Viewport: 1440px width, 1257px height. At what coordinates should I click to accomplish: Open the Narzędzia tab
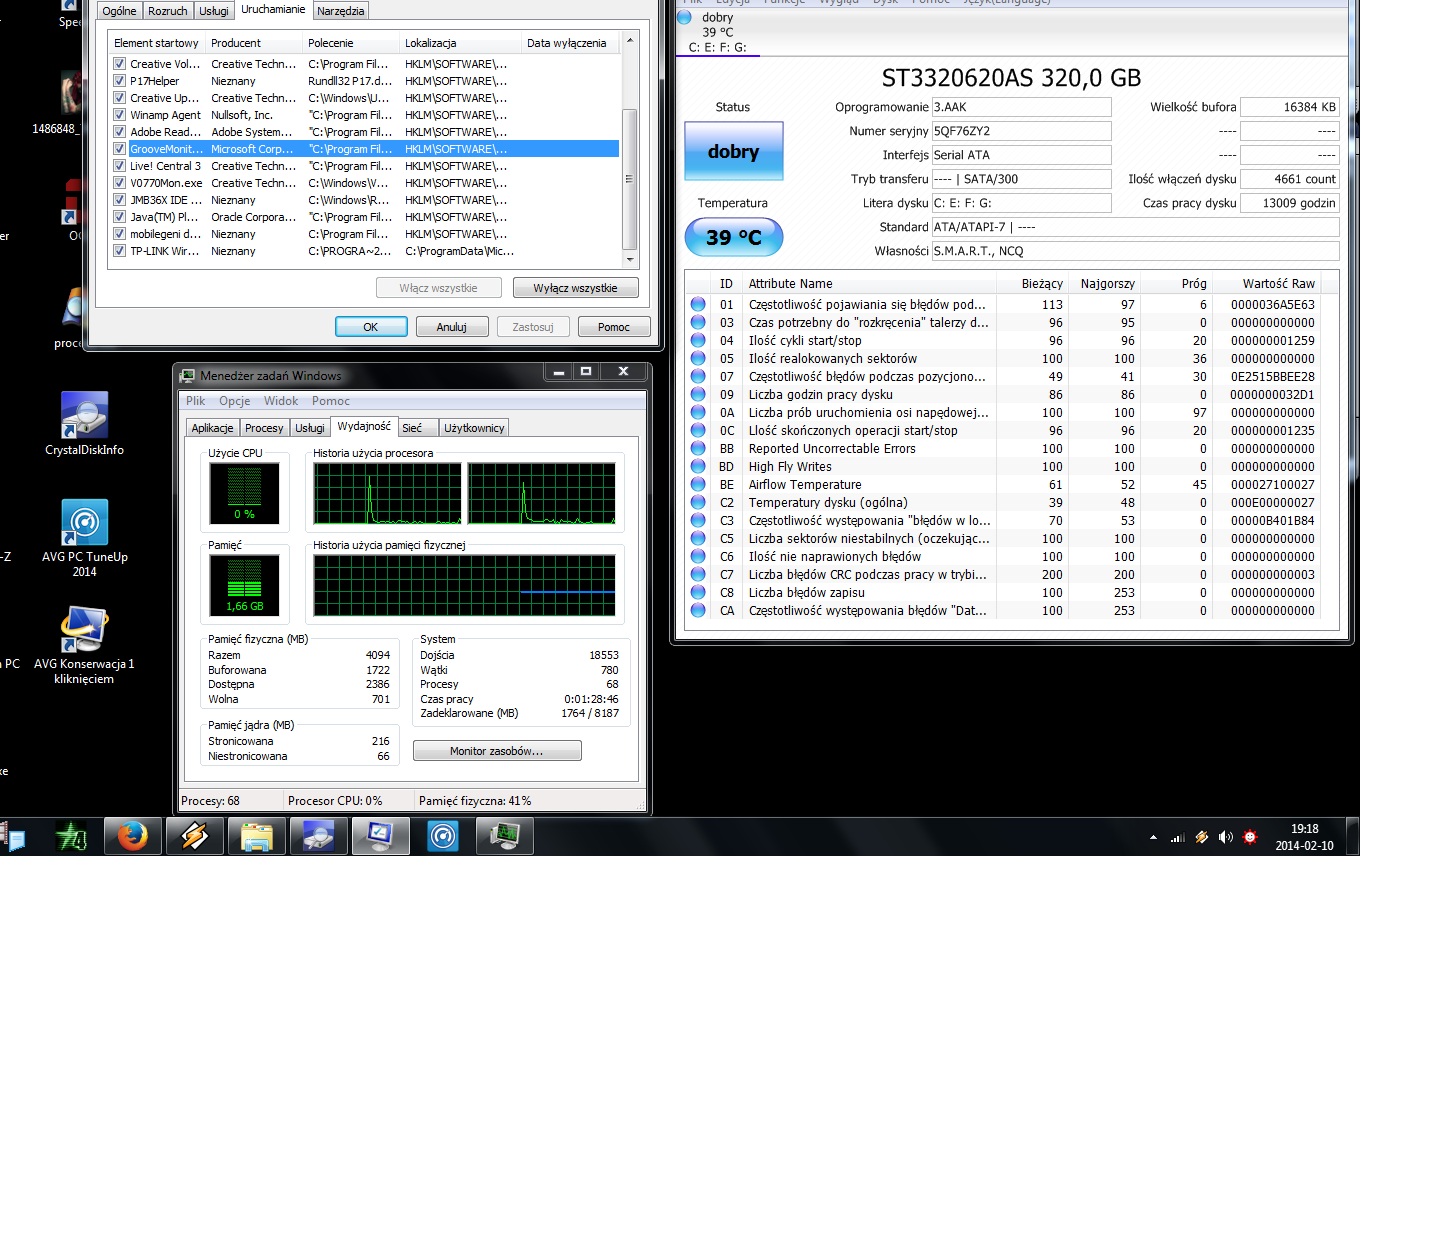tap(341, 11)
